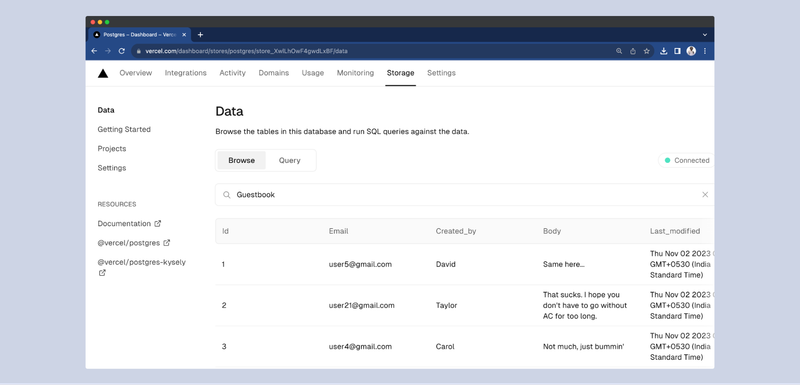Open a new browser tab with plus
The width and height of the screenshot is (800, 385).
(200, 35)
